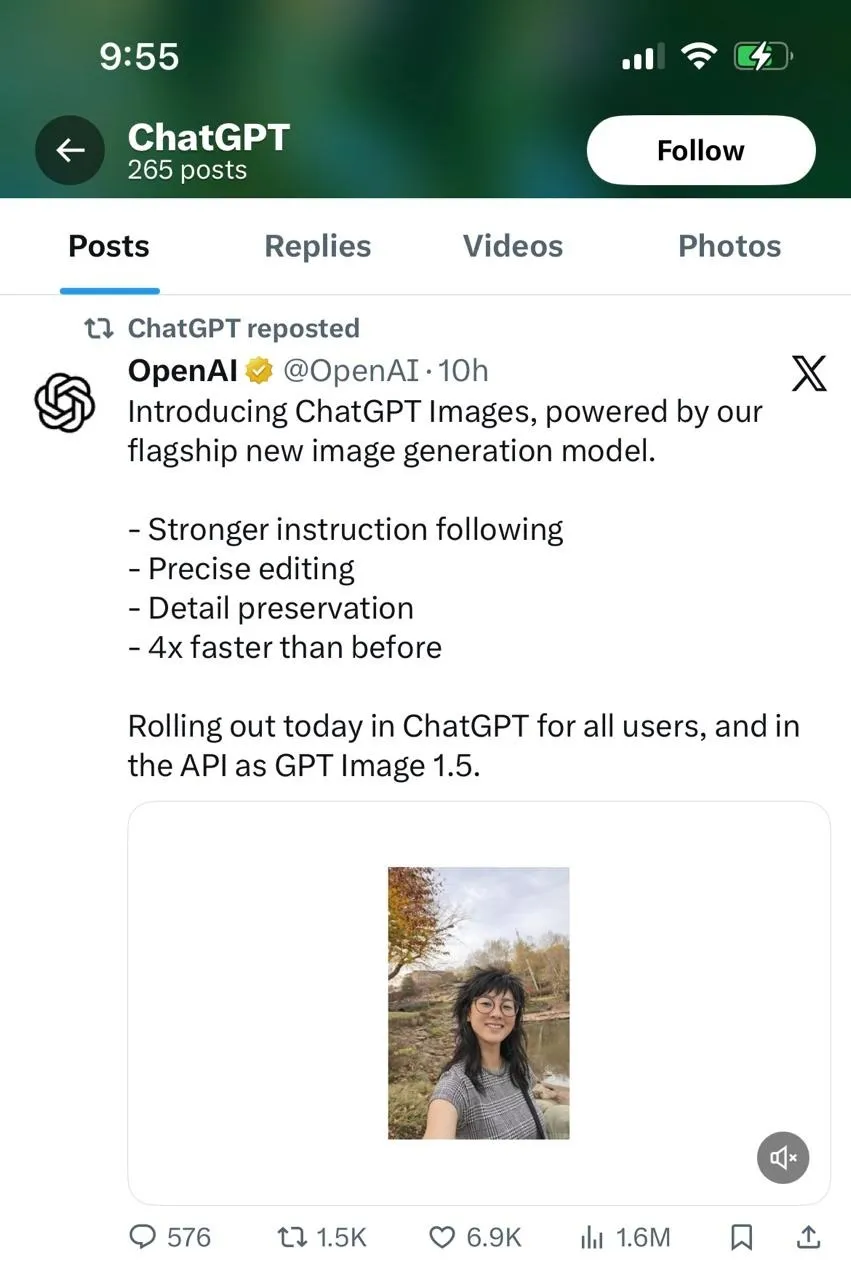Bookmark the OpenAI post
This screenshot has width=851, height=1280.
coord(741,1237)
